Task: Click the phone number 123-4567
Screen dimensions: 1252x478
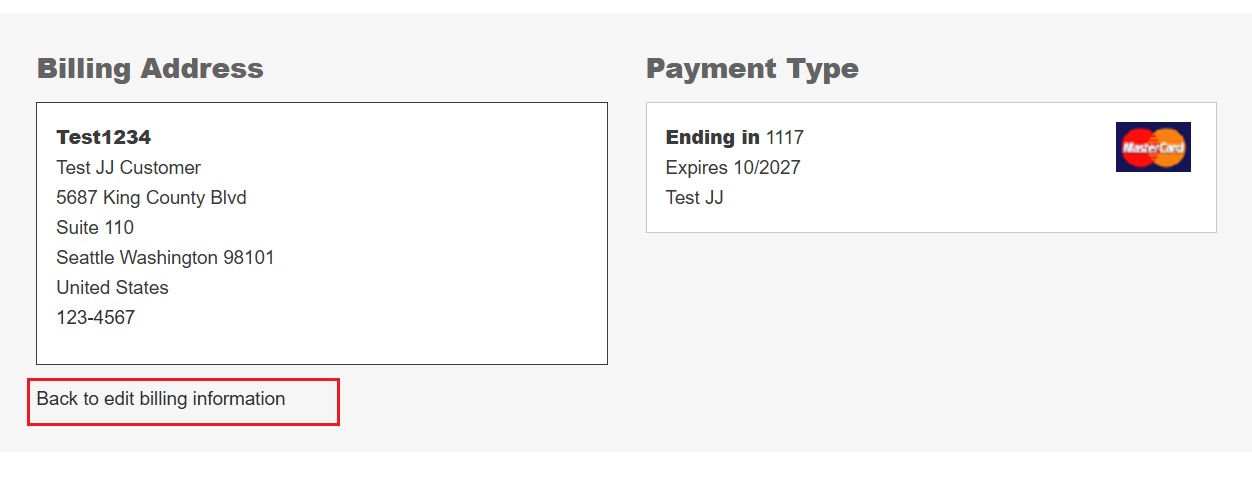Action: tap(95, 318)
